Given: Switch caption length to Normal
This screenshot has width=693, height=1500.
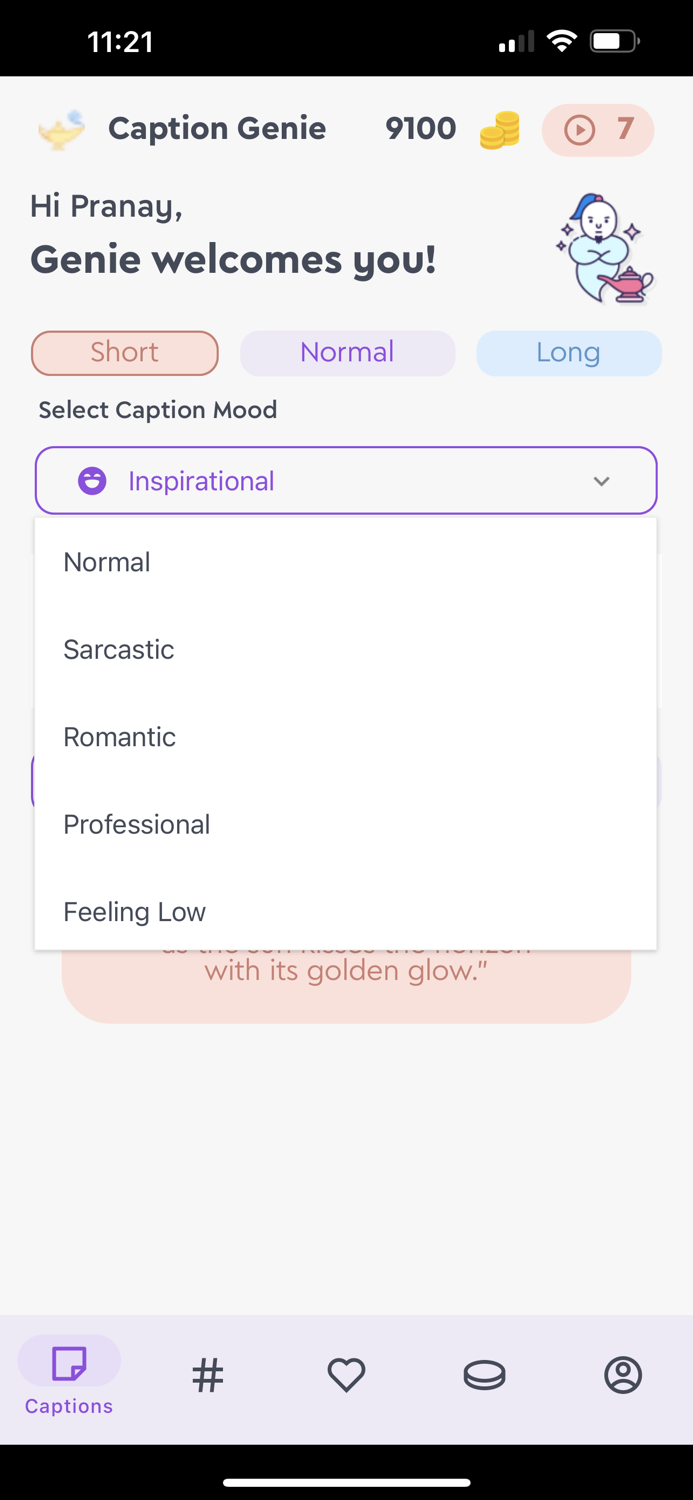Looking at the screenshot, I should 347,353.
